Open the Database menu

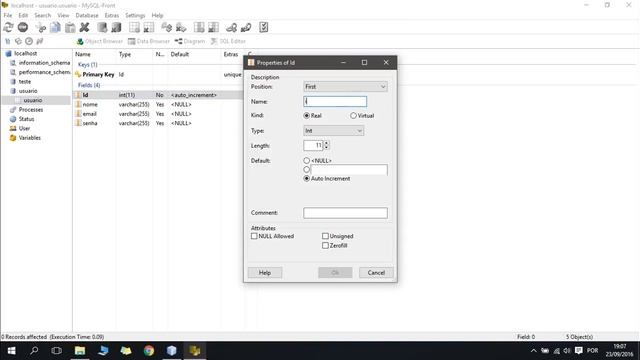click(87, 16)
